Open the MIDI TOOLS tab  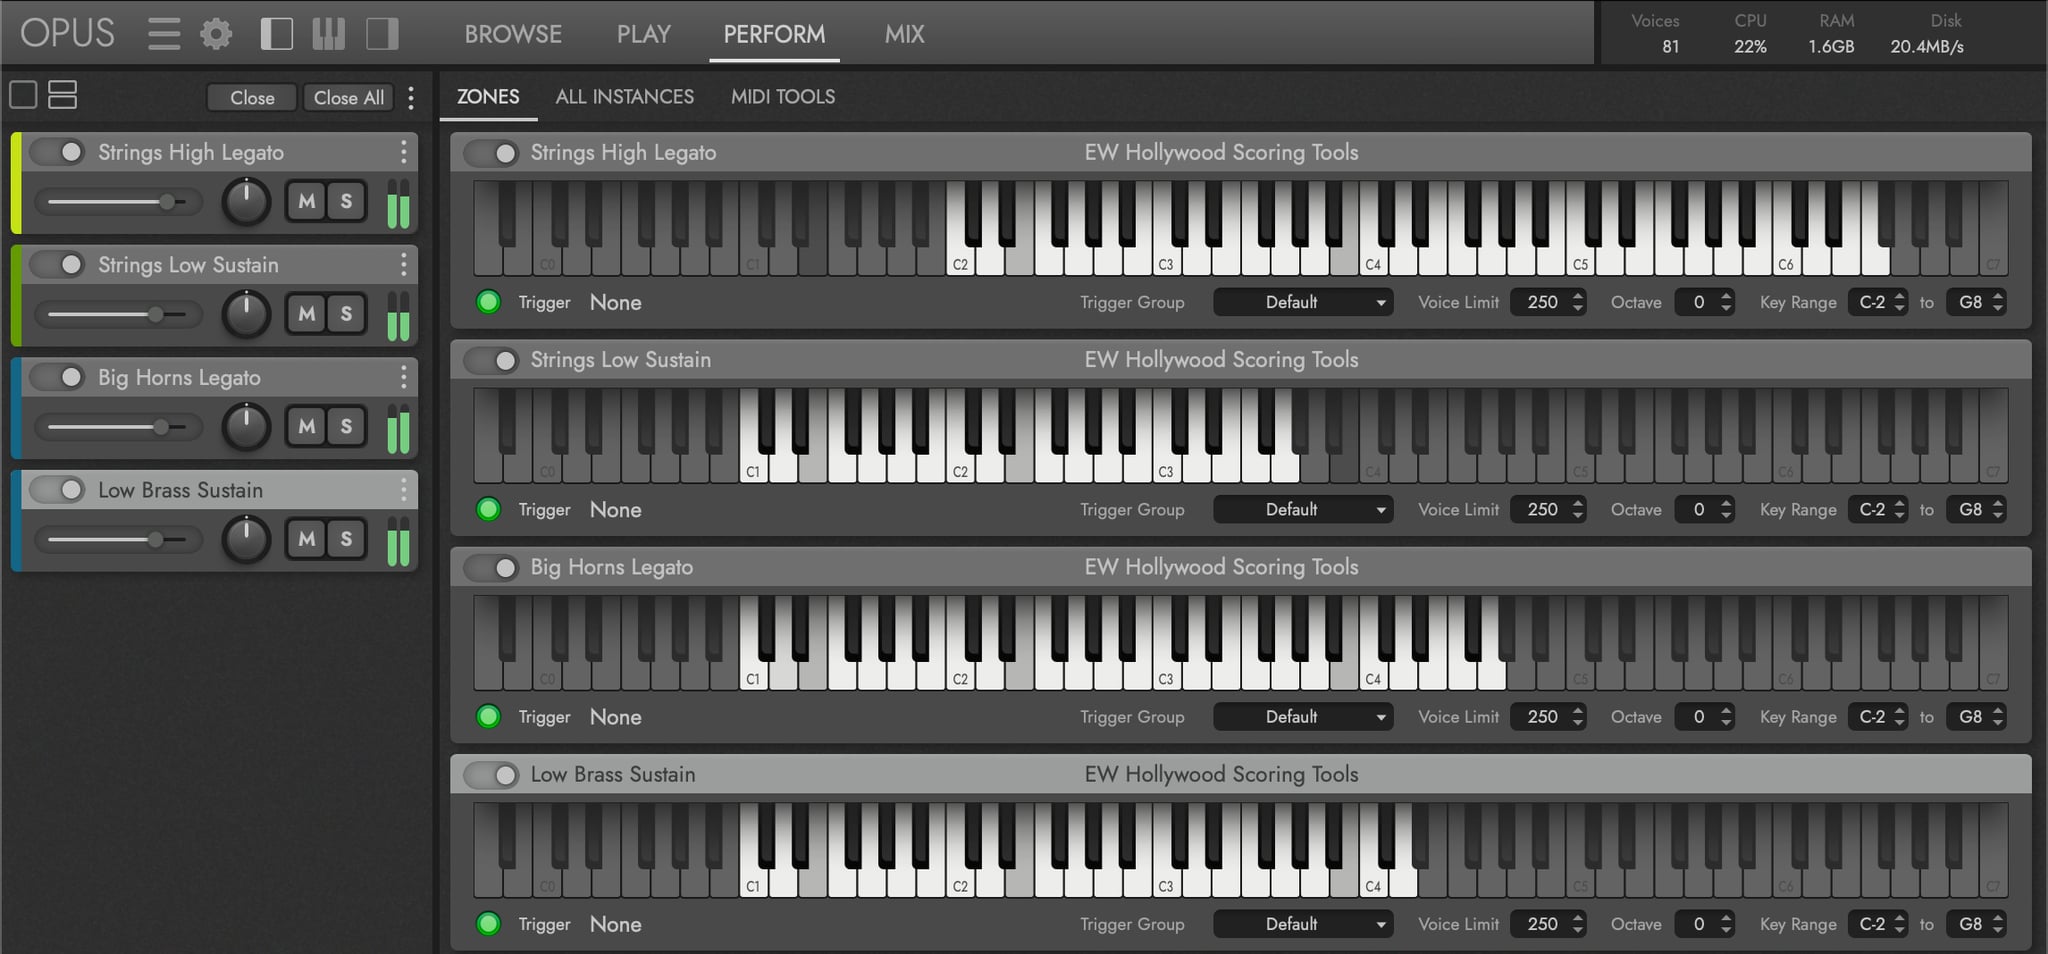[783, 97]
